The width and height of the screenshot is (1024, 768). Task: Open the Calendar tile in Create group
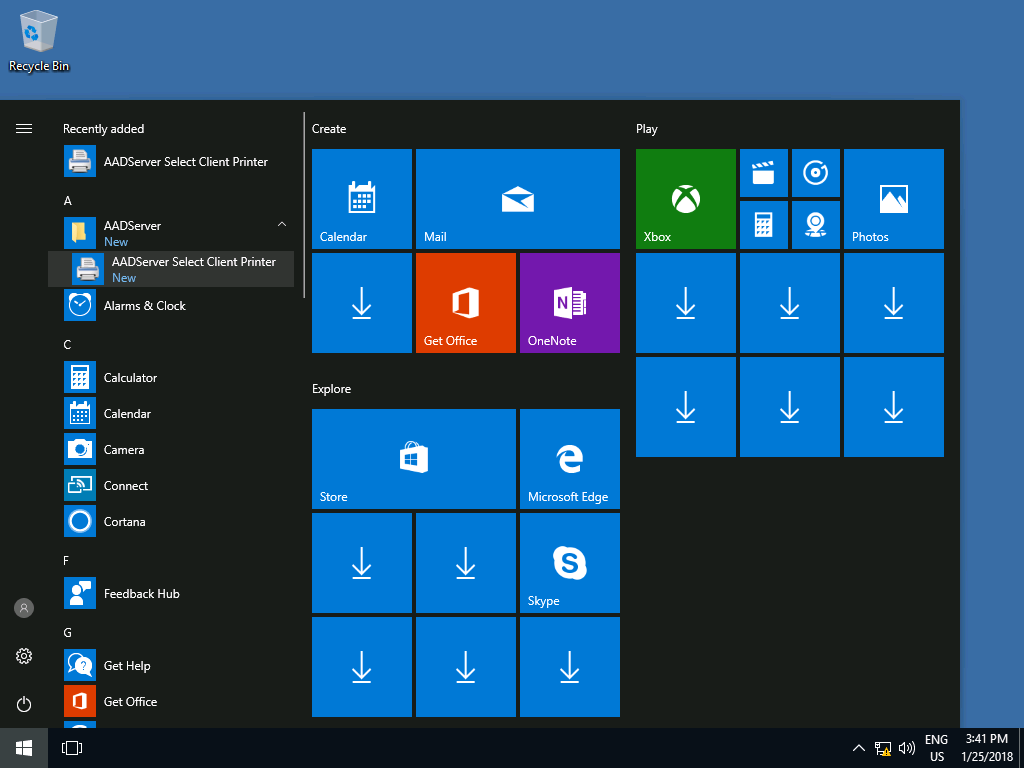tap(361, 199)
